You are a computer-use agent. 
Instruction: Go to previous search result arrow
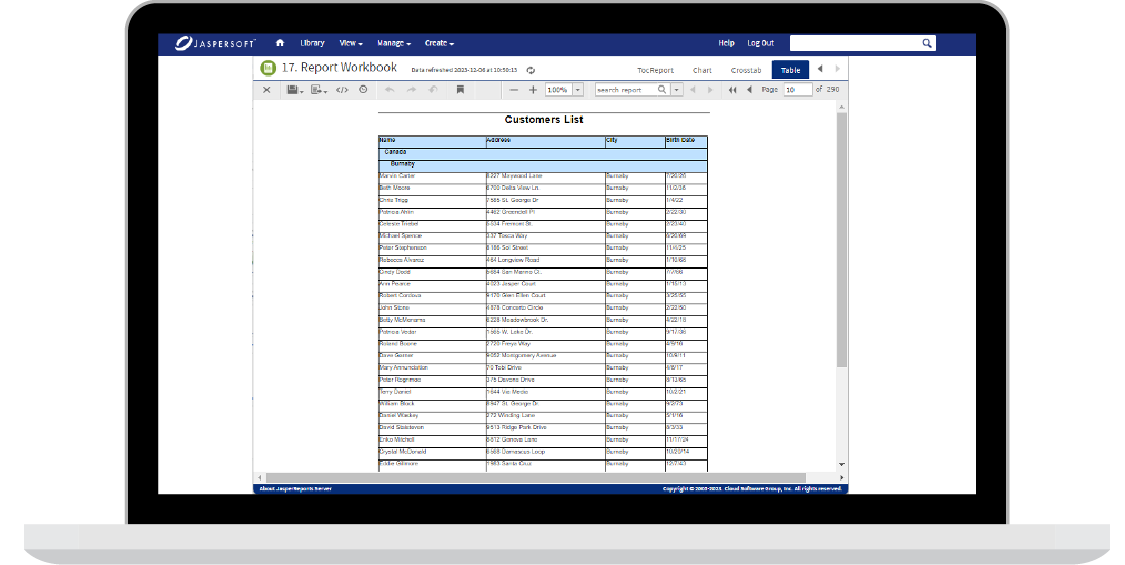tap(692, 90)
